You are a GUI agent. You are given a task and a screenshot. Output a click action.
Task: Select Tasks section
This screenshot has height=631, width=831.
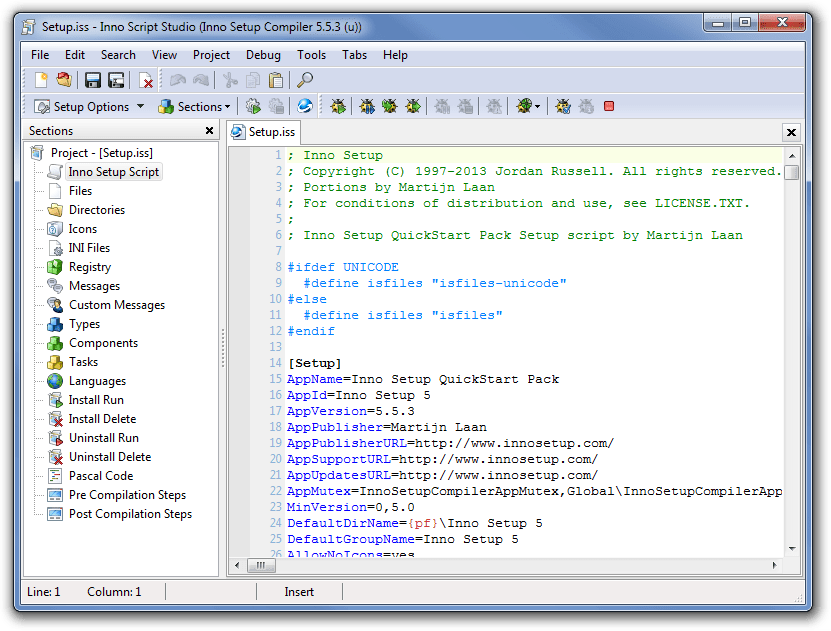[83, 362]
